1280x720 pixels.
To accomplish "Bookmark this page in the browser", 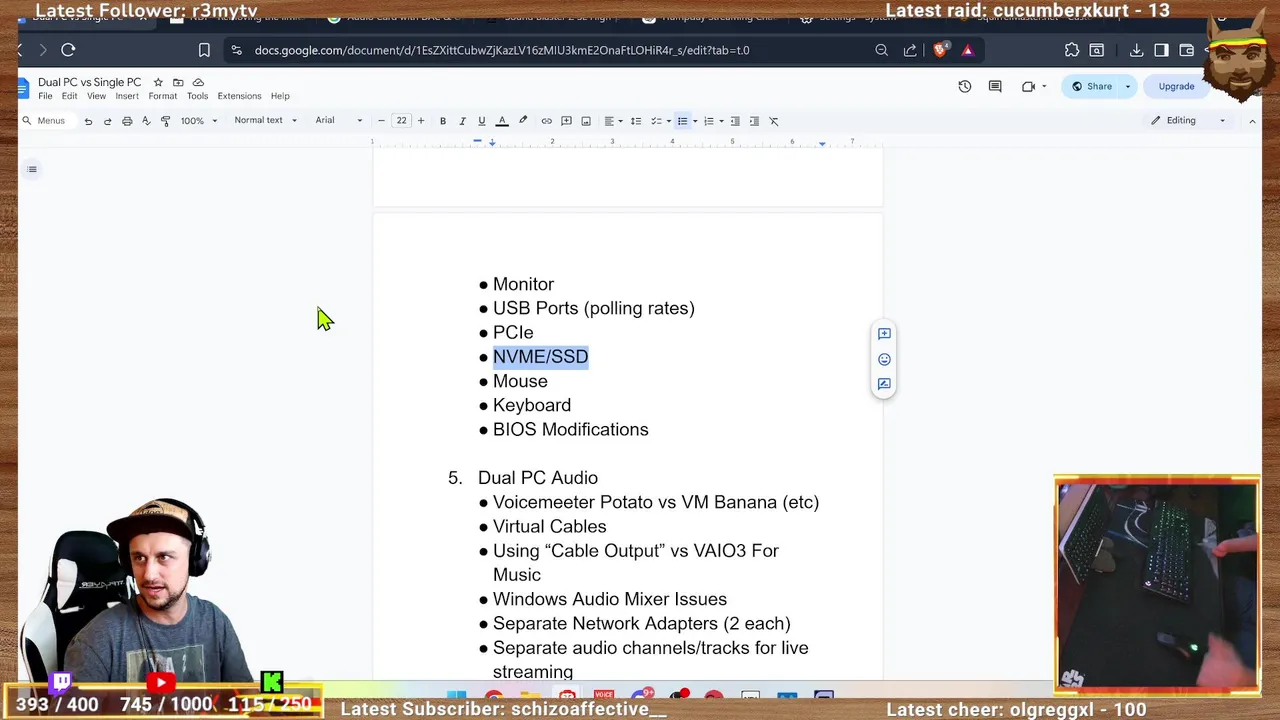I will click(x=204, y=50).
